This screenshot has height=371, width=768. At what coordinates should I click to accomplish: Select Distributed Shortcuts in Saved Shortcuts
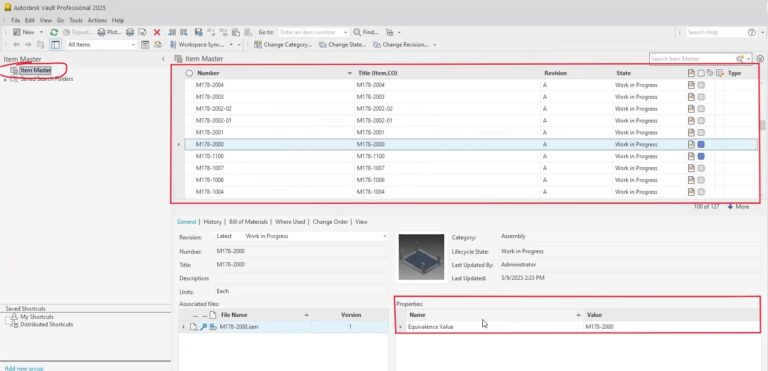click(47, 324)
